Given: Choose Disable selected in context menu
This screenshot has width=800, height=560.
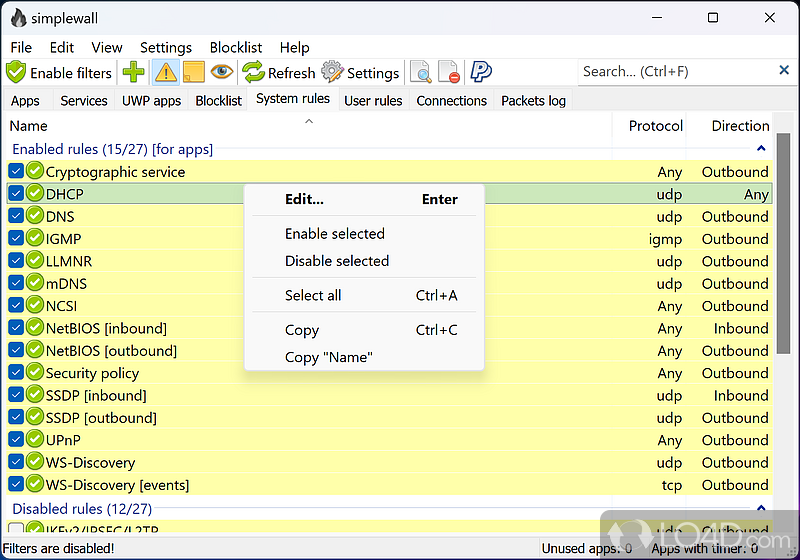Looking at the screenshot, I should [364, 261].
